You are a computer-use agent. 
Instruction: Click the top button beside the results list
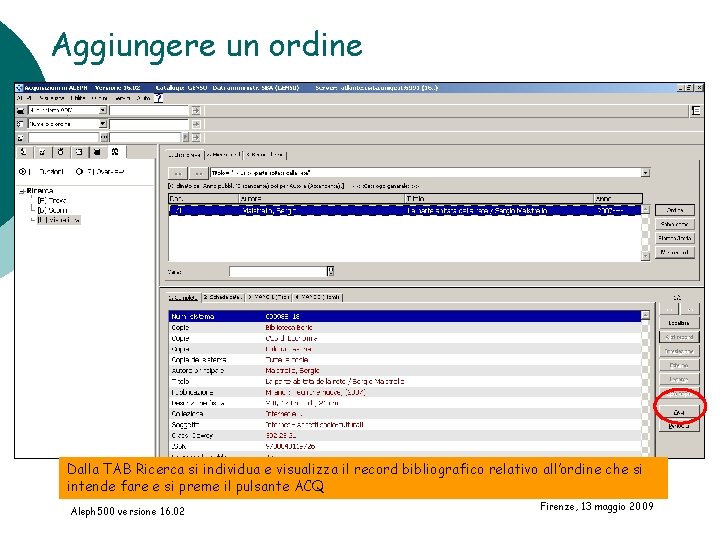[x=675, y=210]
